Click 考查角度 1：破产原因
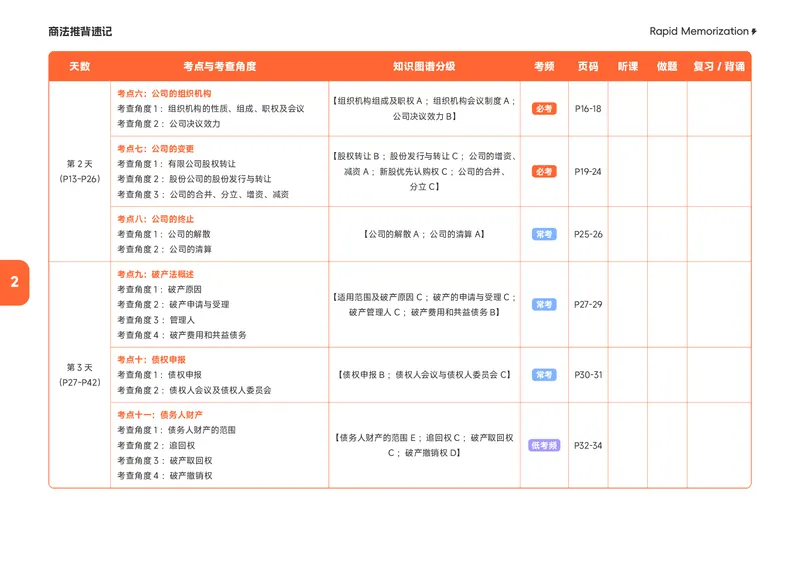This screenshot has height=566, width=800. [159, 289]
